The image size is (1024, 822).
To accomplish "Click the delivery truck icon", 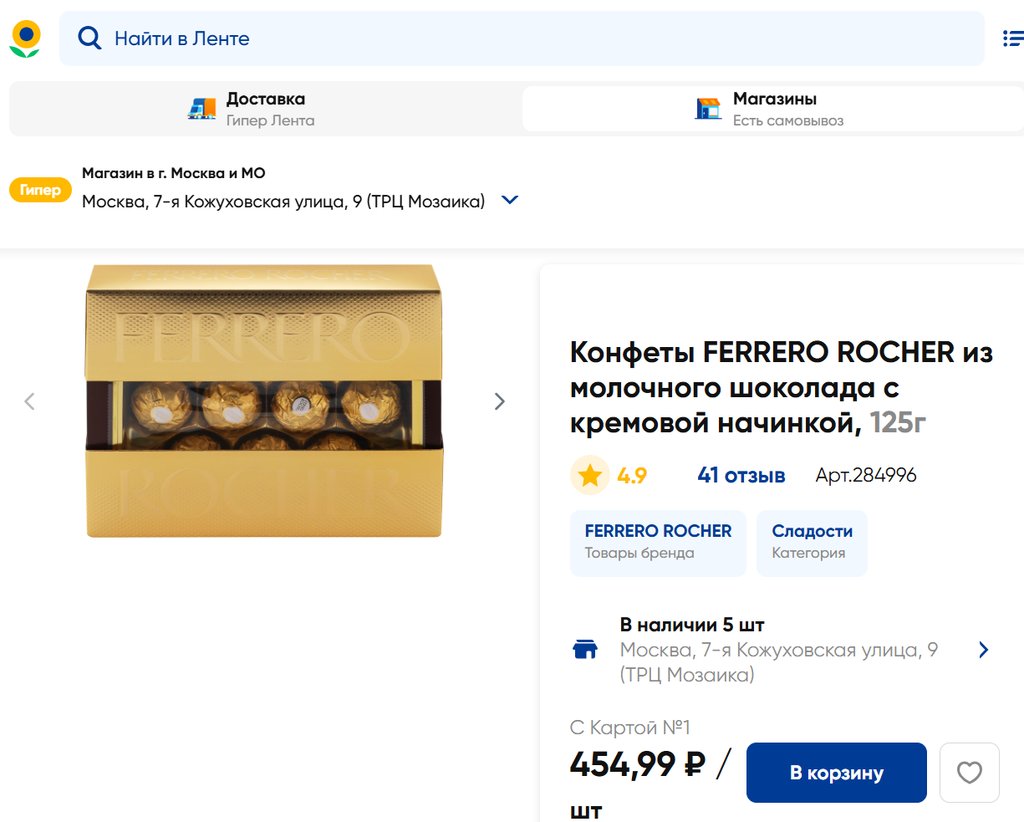I will (x=202, y=109).
